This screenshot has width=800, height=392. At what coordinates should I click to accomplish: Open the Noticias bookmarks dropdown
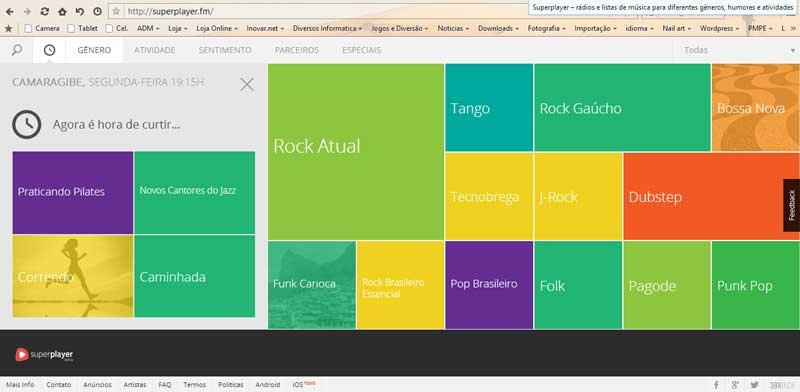coord(454,29)
